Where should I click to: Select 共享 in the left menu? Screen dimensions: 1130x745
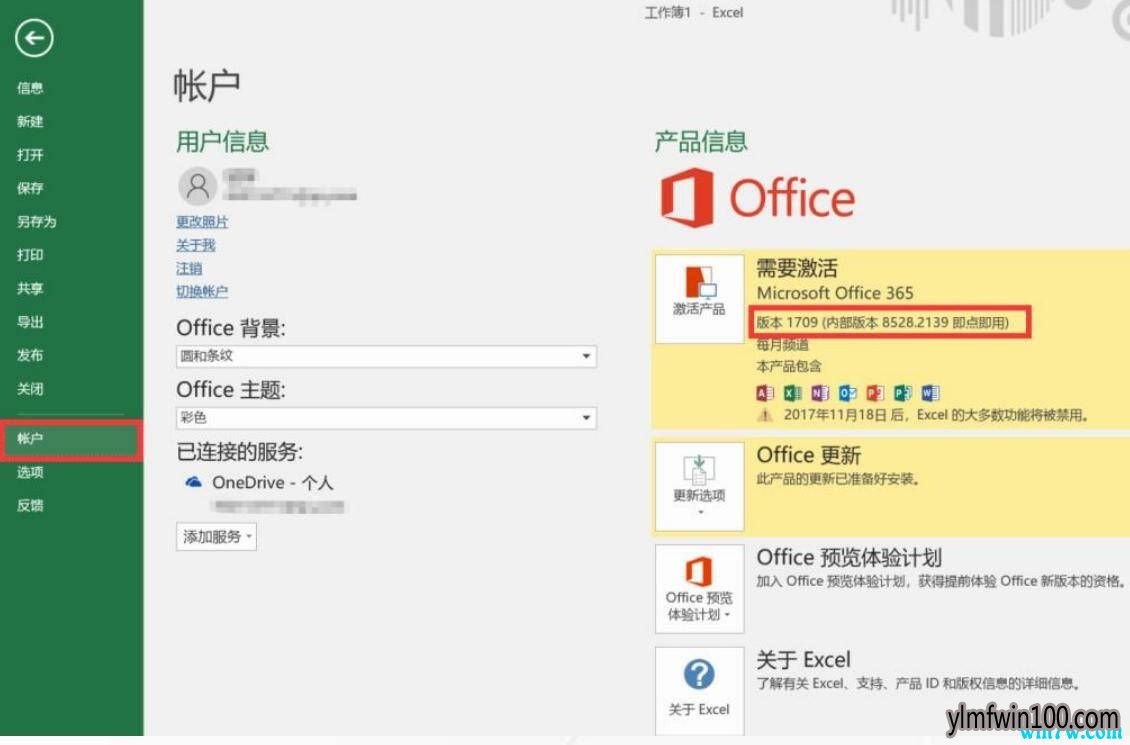pos(30,288)
